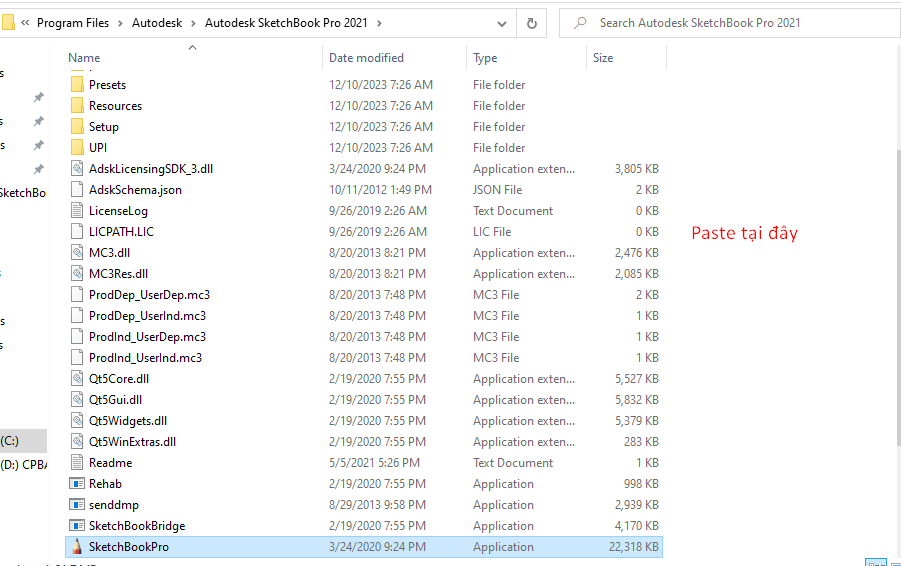Open the address bar history dropdown

click(x=502, y=24)
